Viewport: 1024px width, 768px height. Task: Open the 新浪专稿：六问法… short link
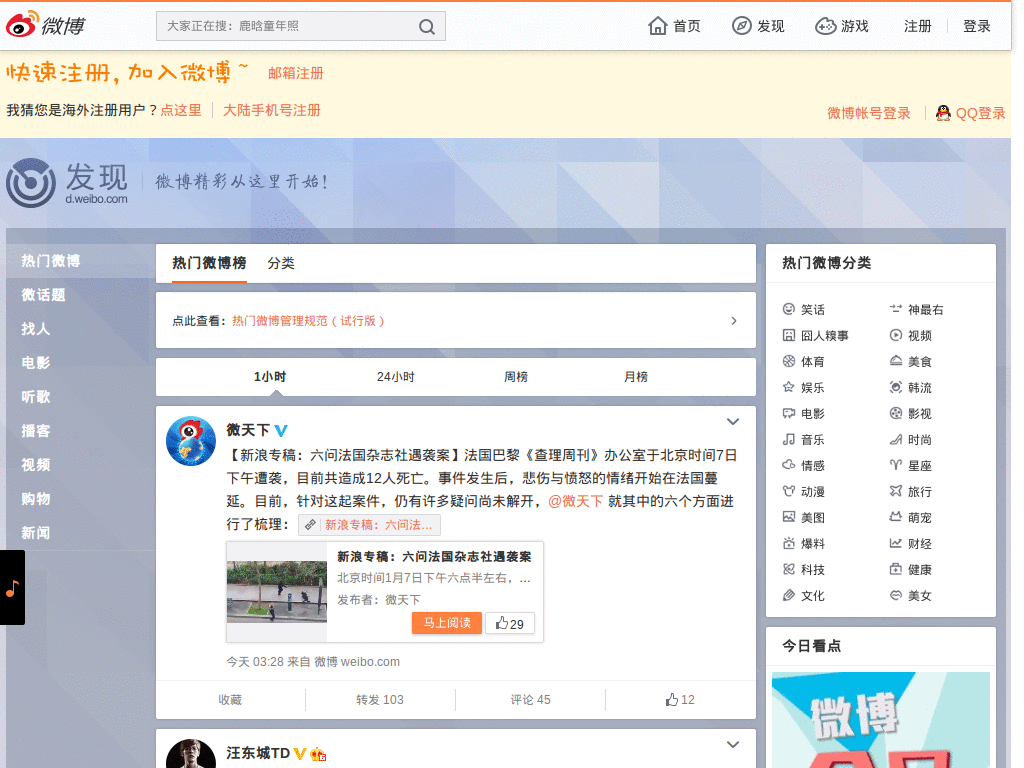click(x=370, y=524)
